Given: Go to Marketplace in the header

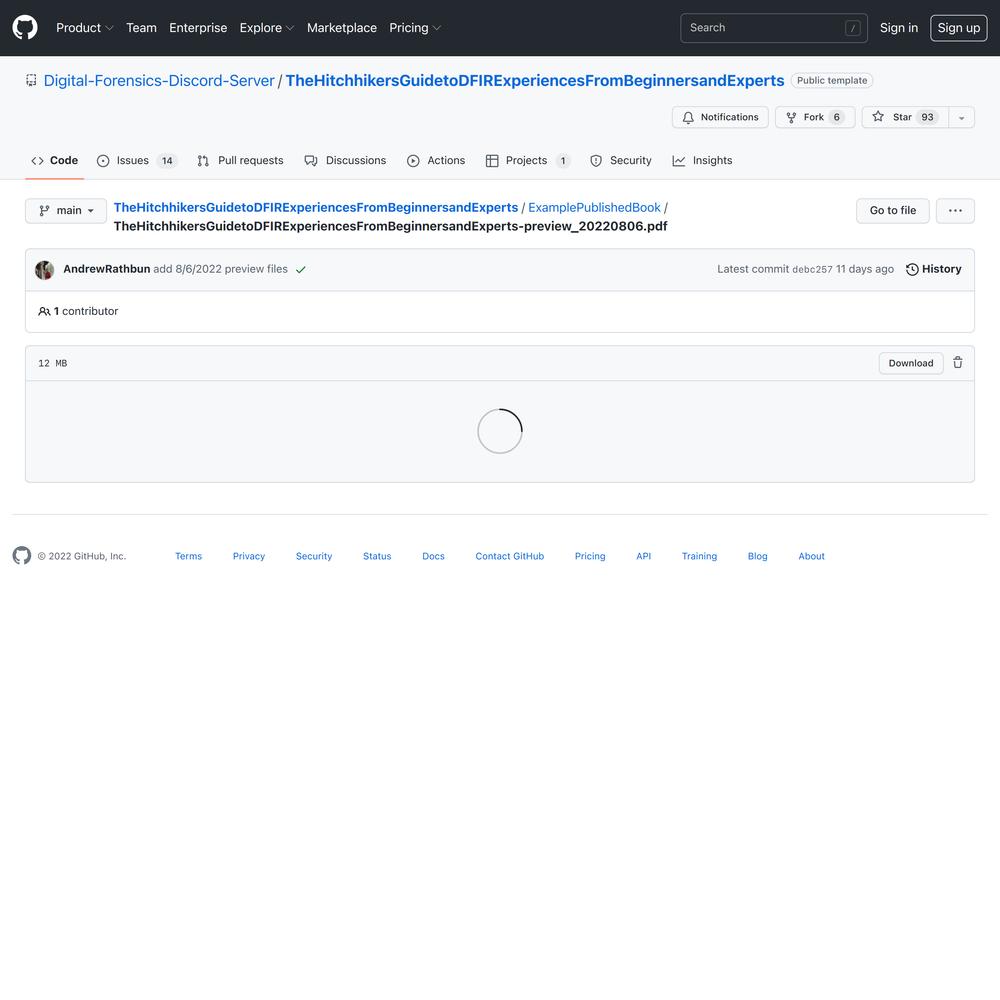Looking at the screenshot, I should [x=342, y=28].
